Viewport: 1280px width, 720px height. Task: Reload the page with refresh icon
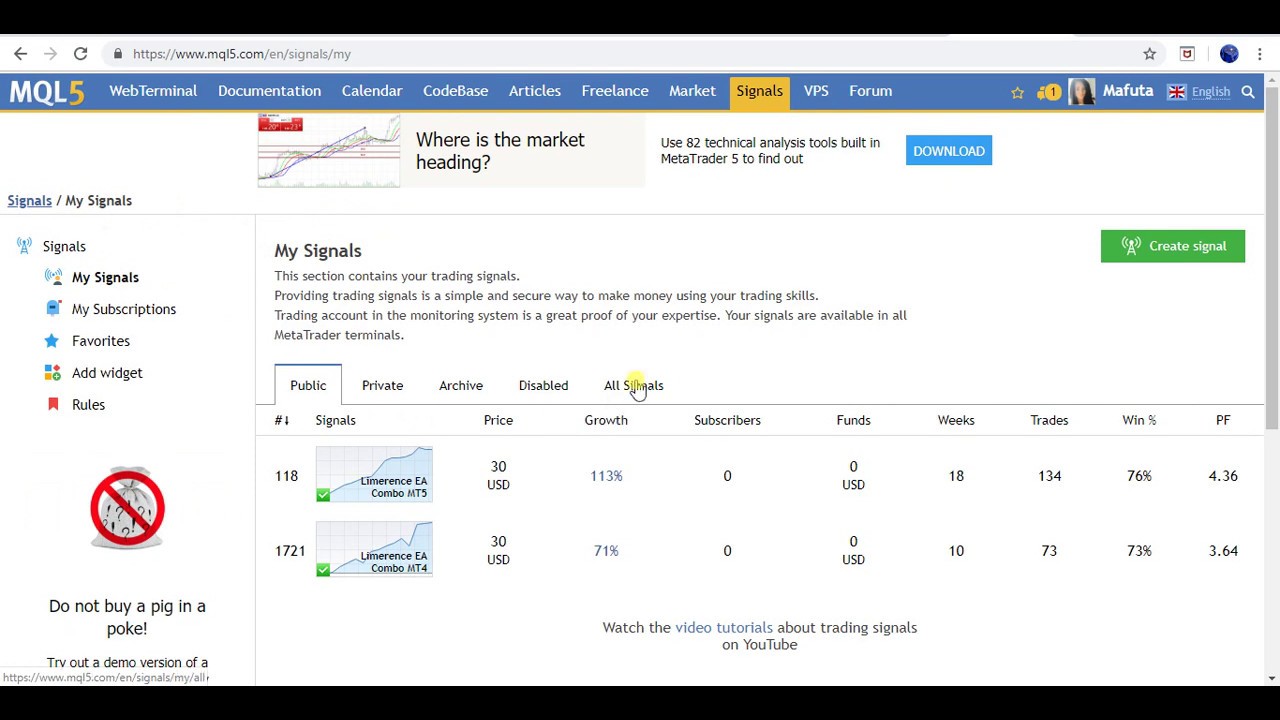tap(80, 54)
